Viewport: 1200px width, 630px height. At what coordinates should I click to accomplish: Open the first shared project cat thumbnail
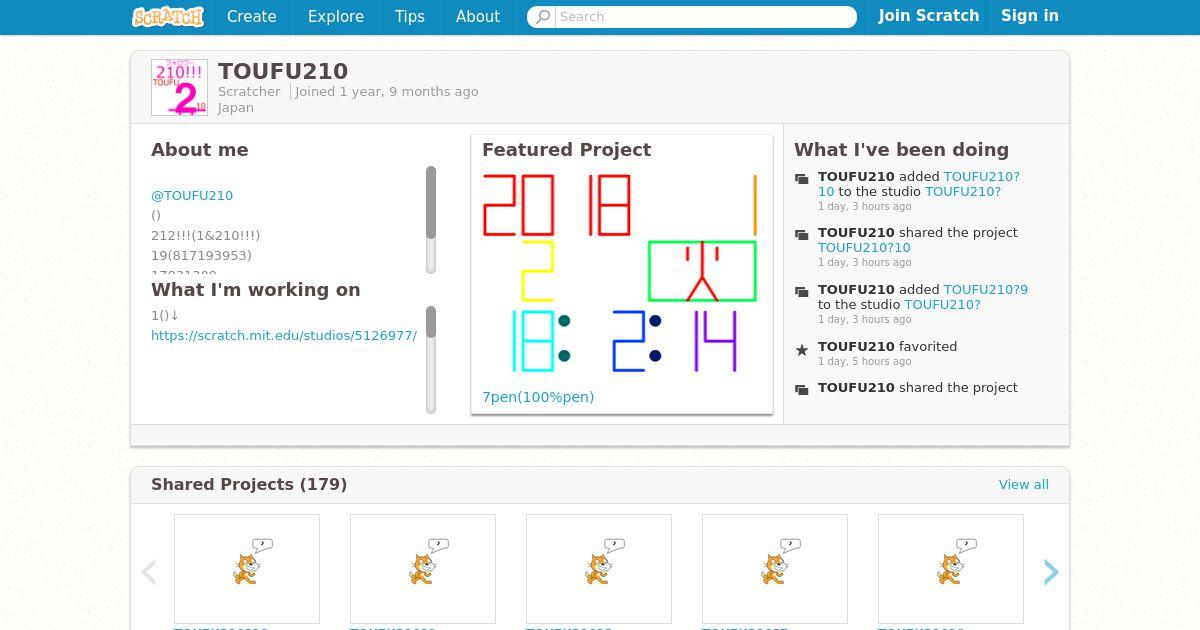(x=247, y=569)
